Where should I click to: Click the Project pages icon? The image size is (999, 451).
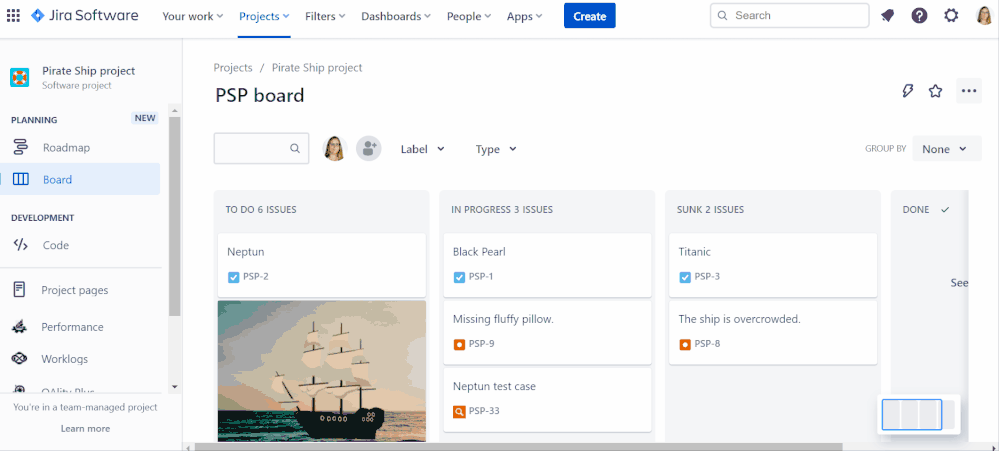click(20, 290)
